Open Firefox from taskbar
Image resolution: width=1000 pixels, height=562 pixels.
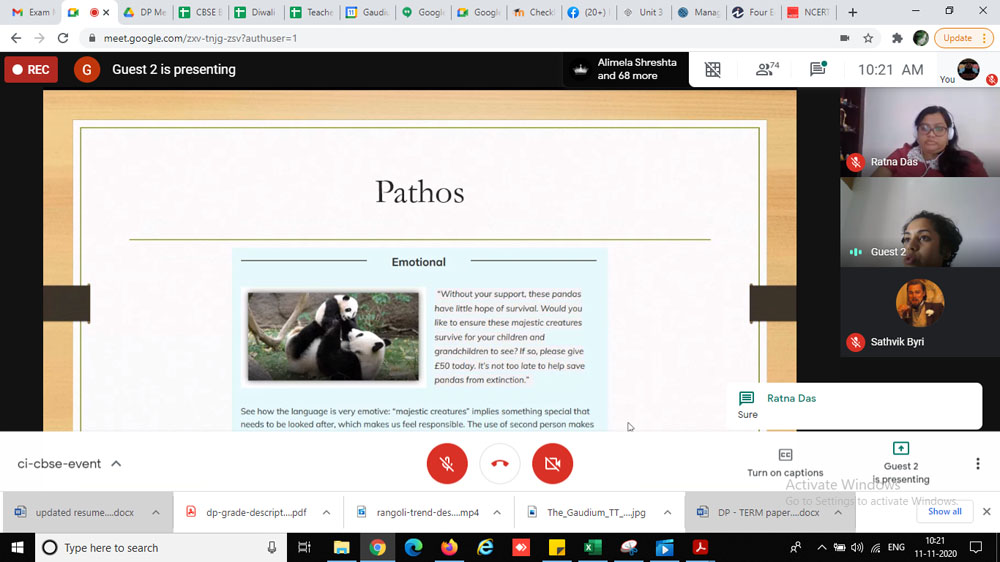(x=449, y=547)
